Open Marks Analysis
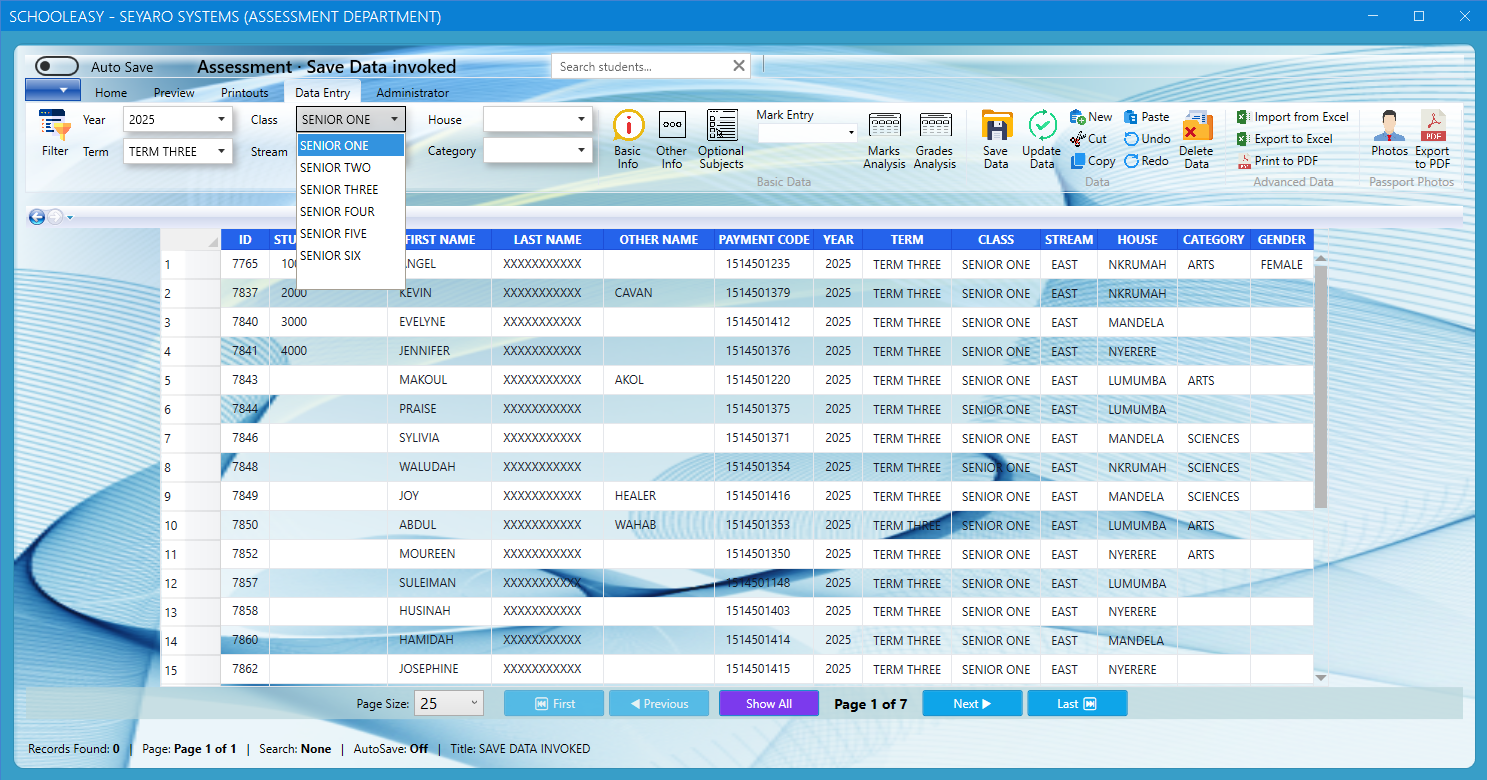Image resolution: width=1487 pixels, height=780 pixels. [x=884, y=138]
